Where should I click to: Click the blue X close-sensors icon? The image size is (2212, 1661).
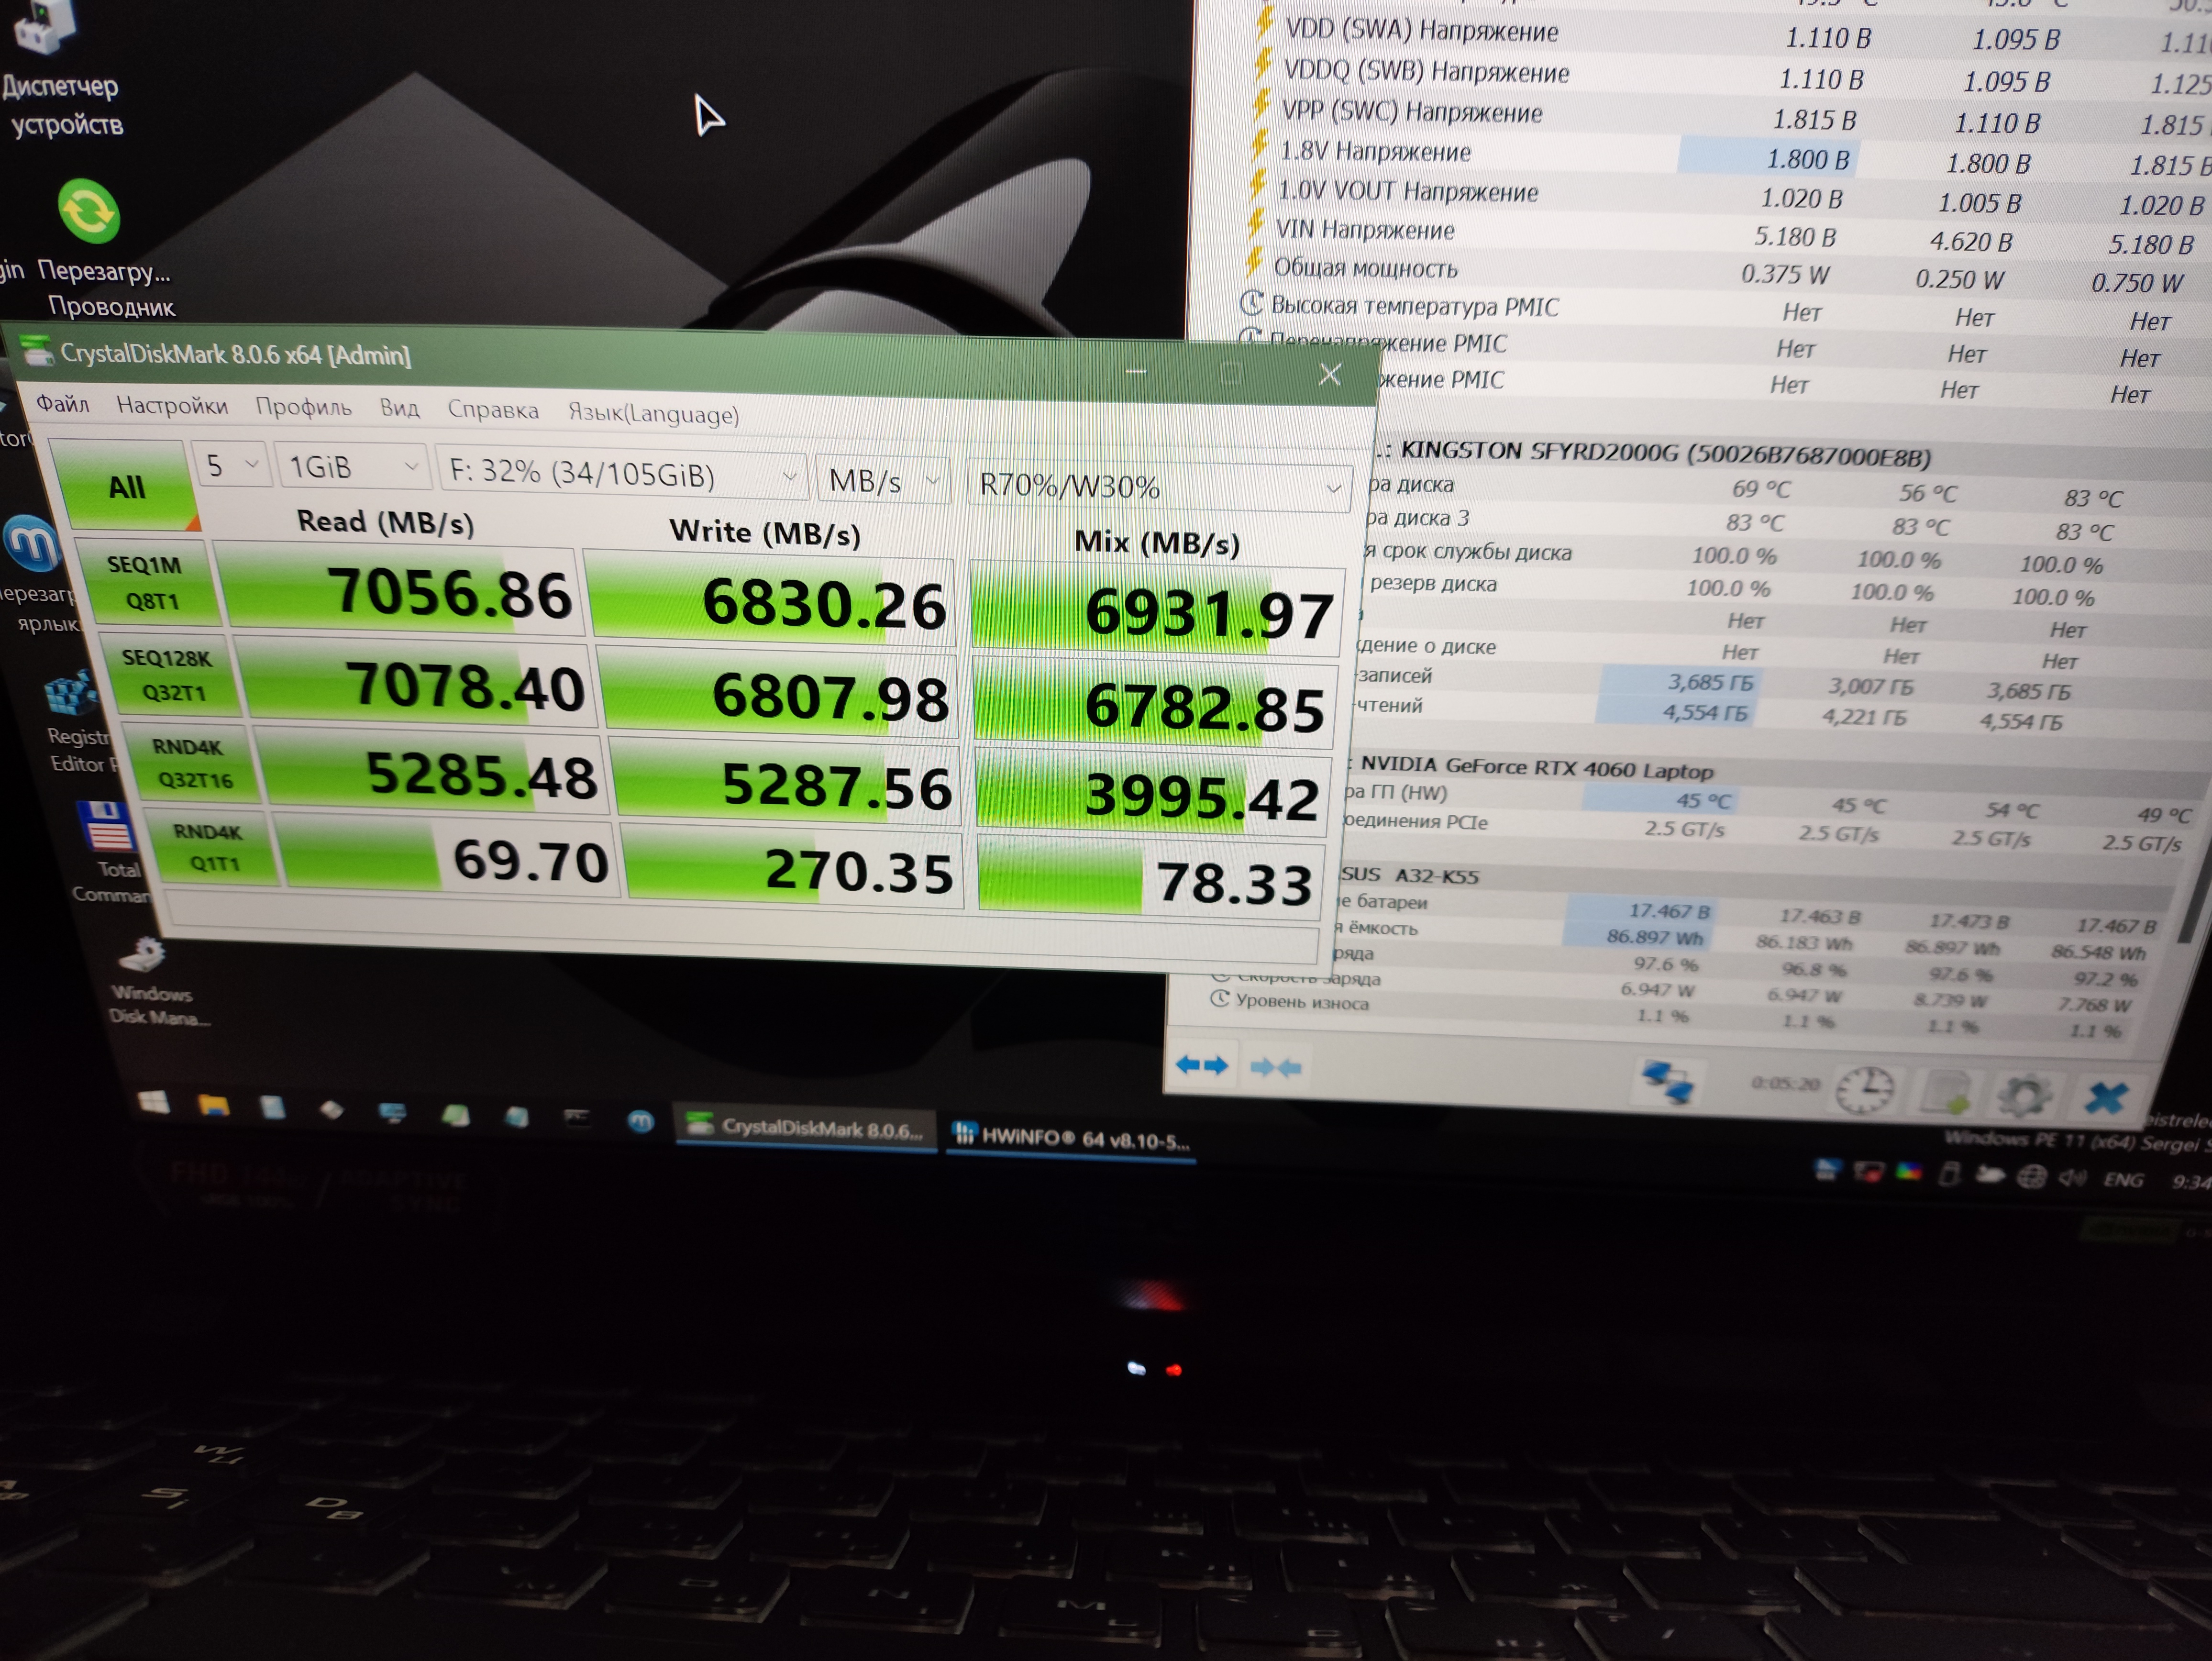[2106, 1098]
